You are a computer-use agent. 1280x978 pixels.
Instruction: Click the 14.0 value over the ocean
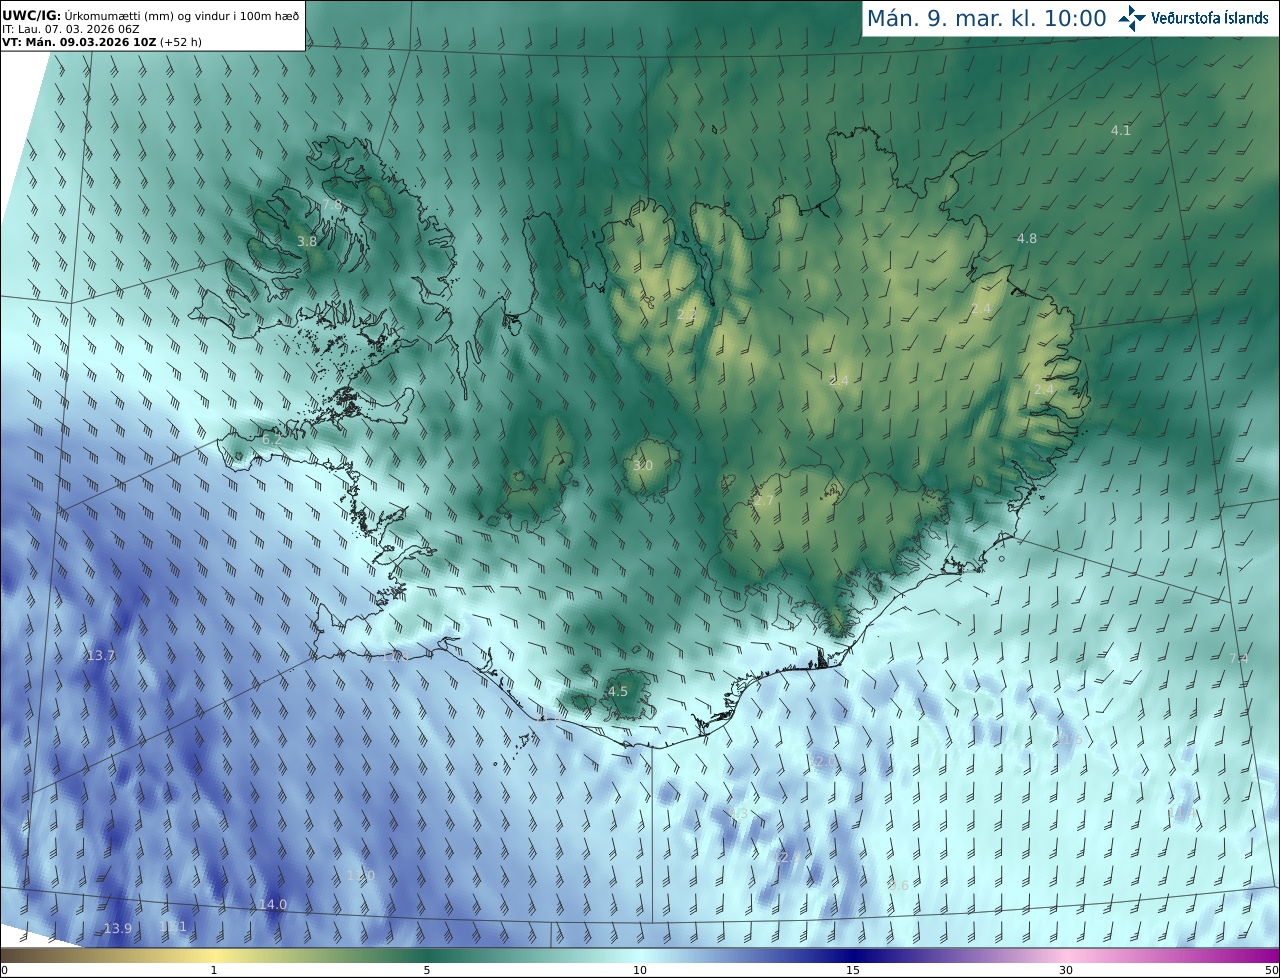[x=273, y=905]
